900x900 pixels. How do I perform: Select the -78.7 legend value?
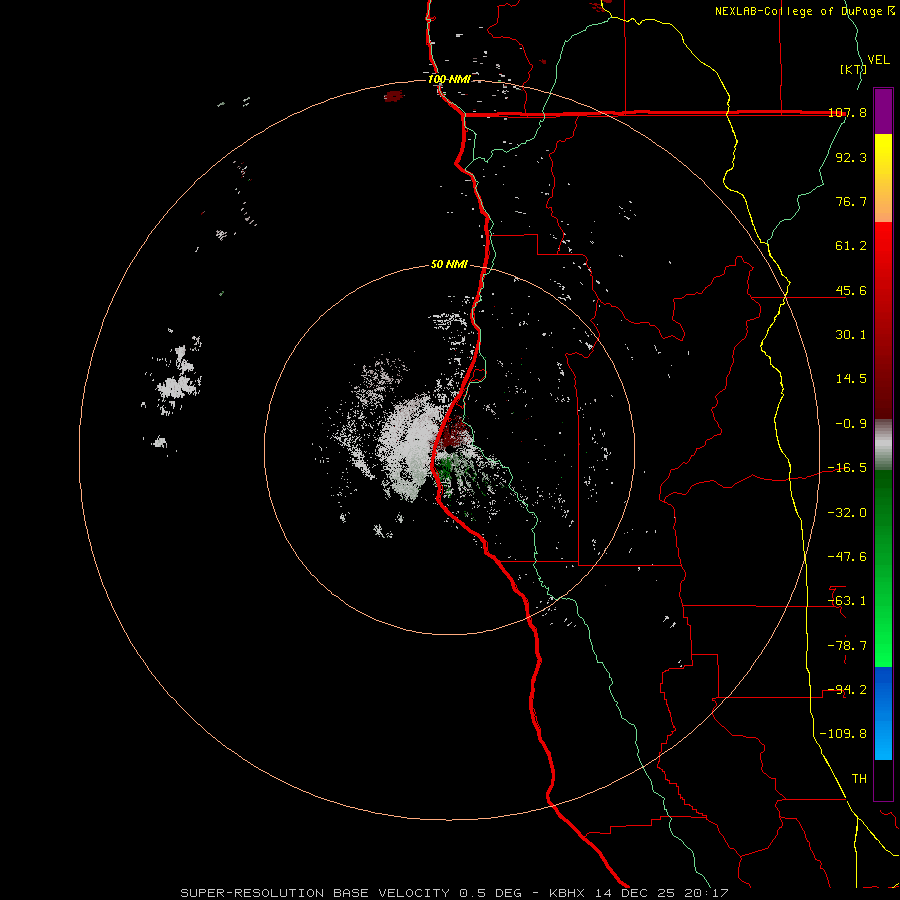[847, 646]
